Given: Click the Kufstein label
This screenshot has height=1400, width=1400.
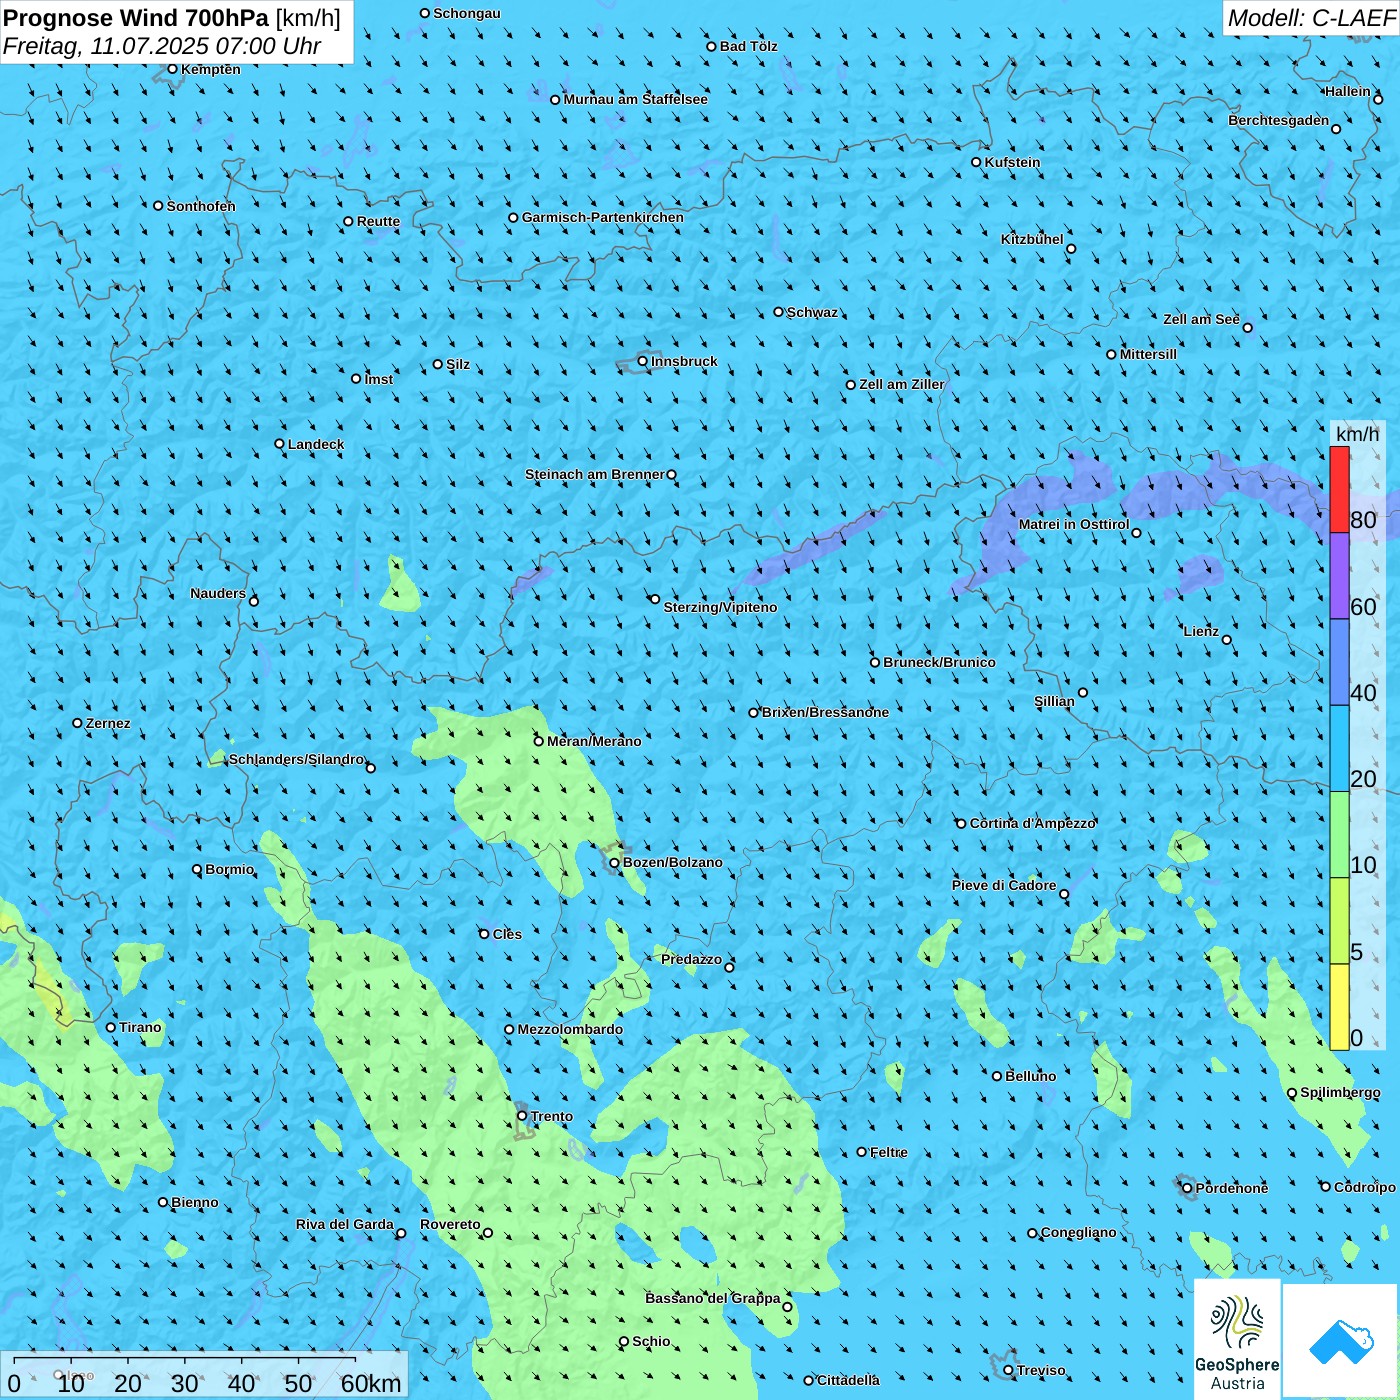Looking at the screenshot, I should click(x=1012, y=162).
